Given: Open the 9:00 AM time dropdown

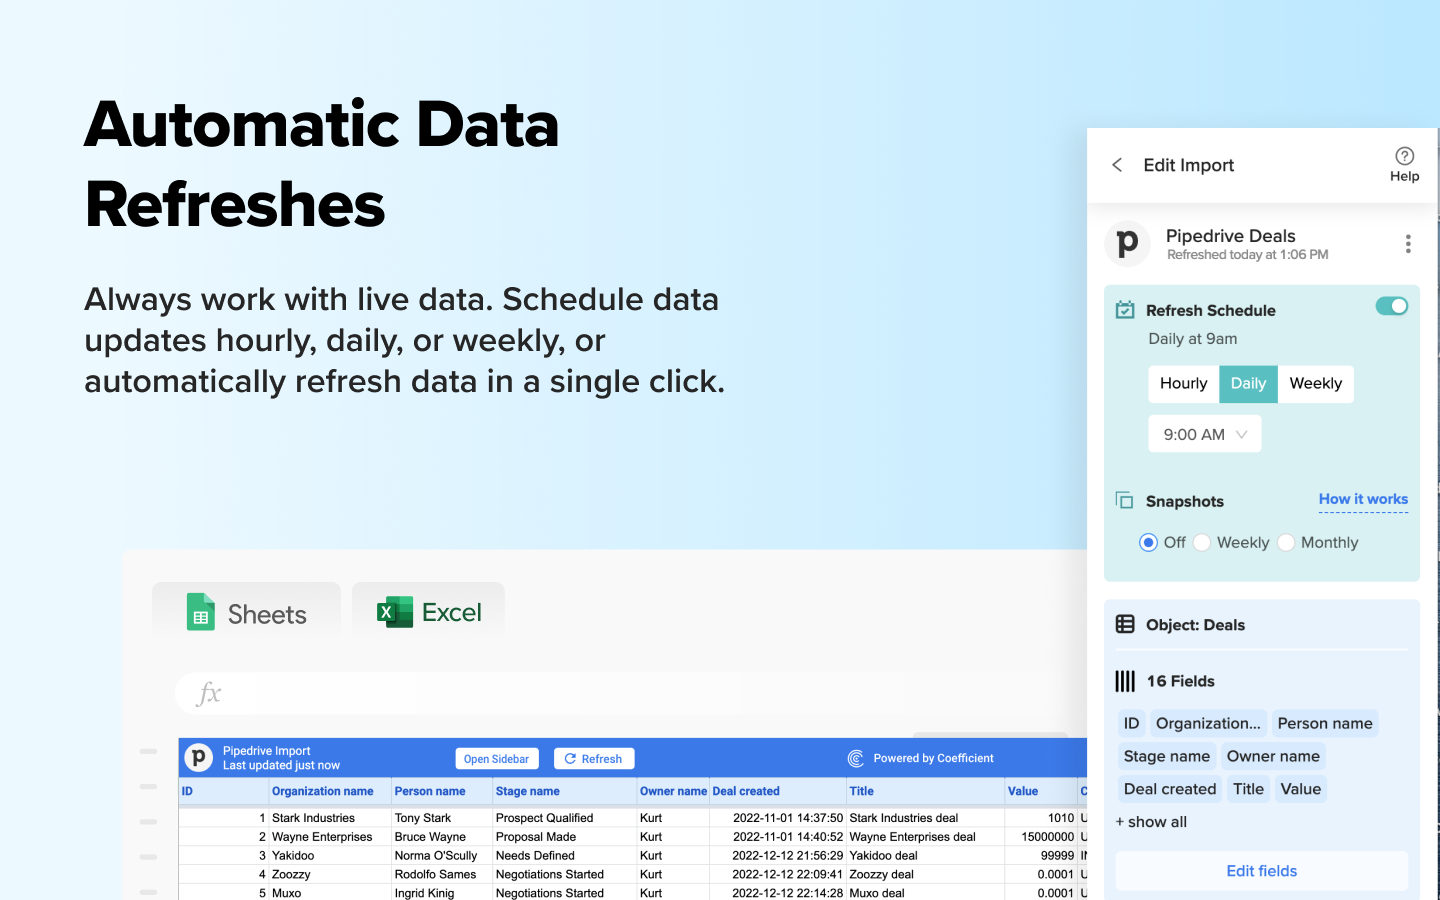Looking at the screenshot, I should [x=1205, y=433].
